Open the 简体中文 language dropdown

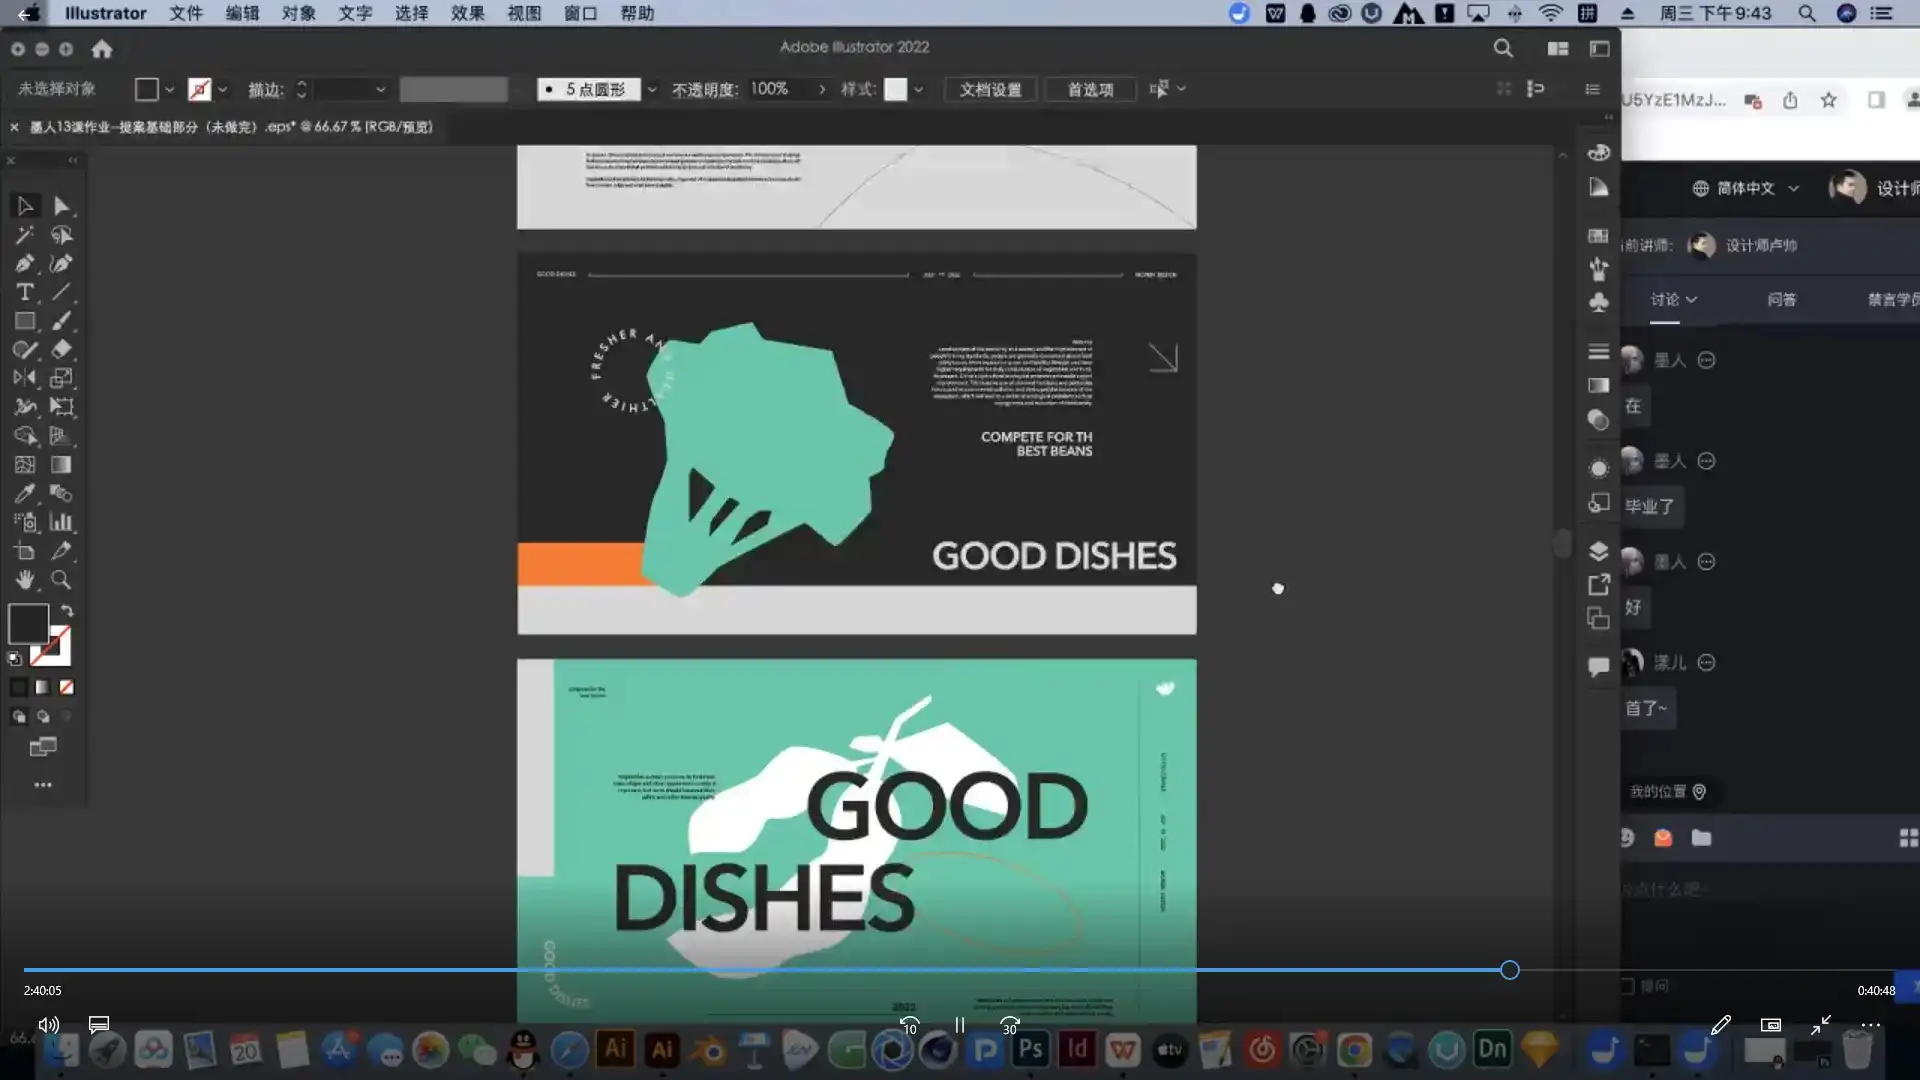coord(1746,188)
